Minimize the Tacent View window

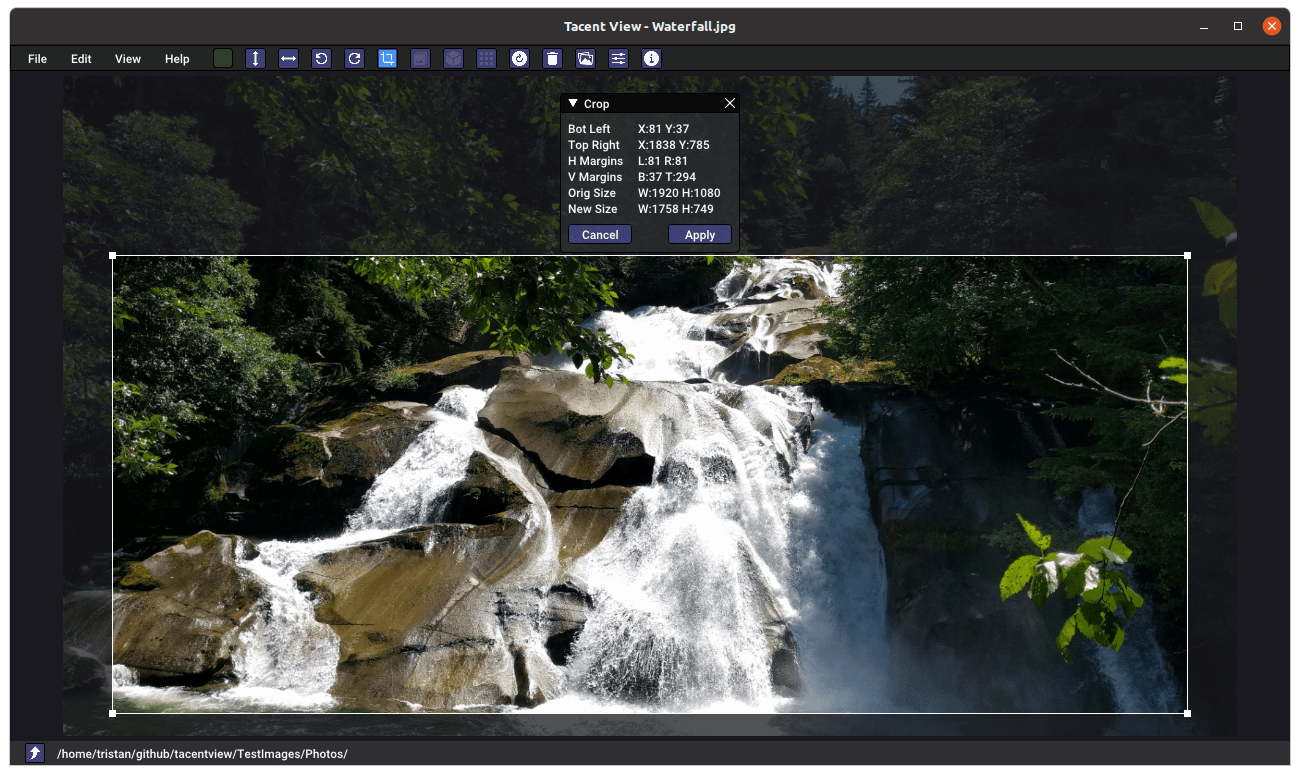pyautogui.click(x=1204, y=26)
